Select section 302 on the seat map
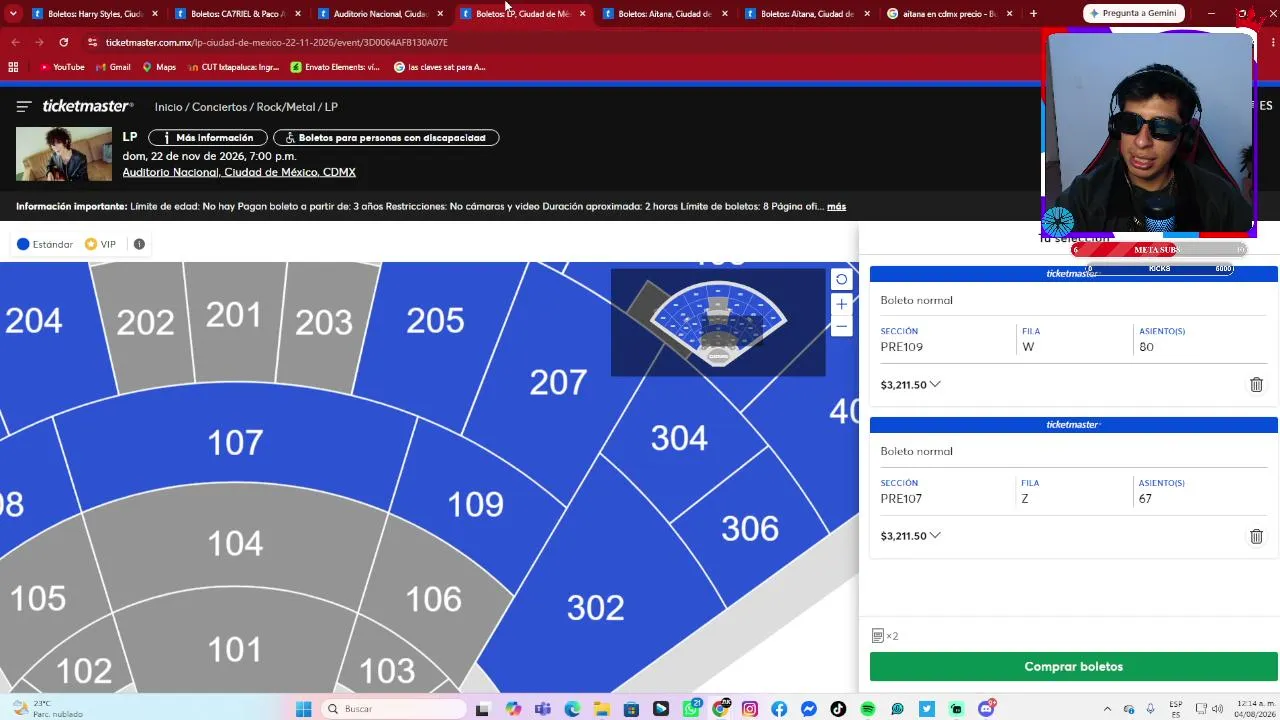Image resolution: width=1280 pixels, height=720 pixels. pyautogui.click(x=595, y=607)
